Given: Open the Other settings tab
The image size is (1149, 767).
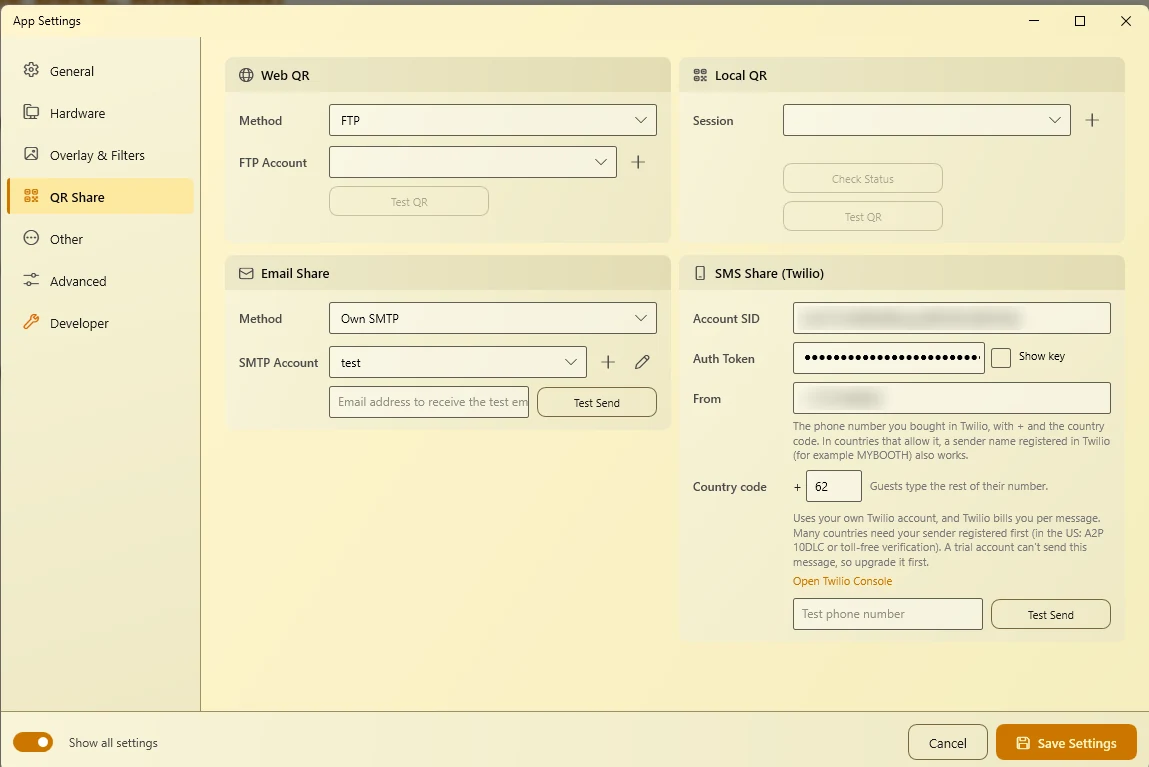Looking at the screenshot, I should [x=100, y=239].
